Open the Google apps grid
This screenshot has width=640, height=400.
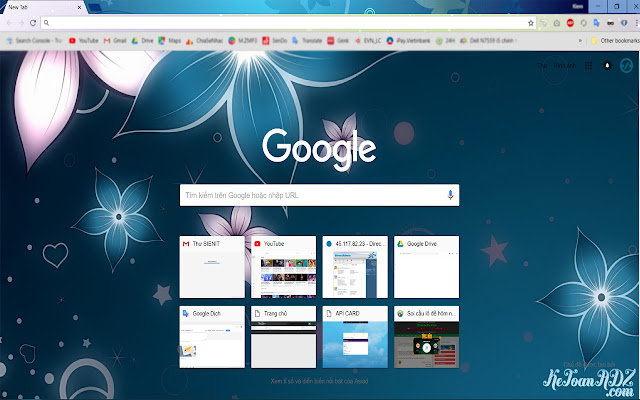tap(588, 65)
